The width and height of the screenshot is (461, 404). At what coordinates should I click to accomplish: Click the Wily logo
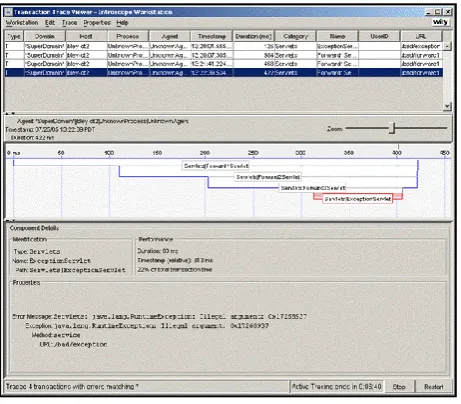pos(440,22)
